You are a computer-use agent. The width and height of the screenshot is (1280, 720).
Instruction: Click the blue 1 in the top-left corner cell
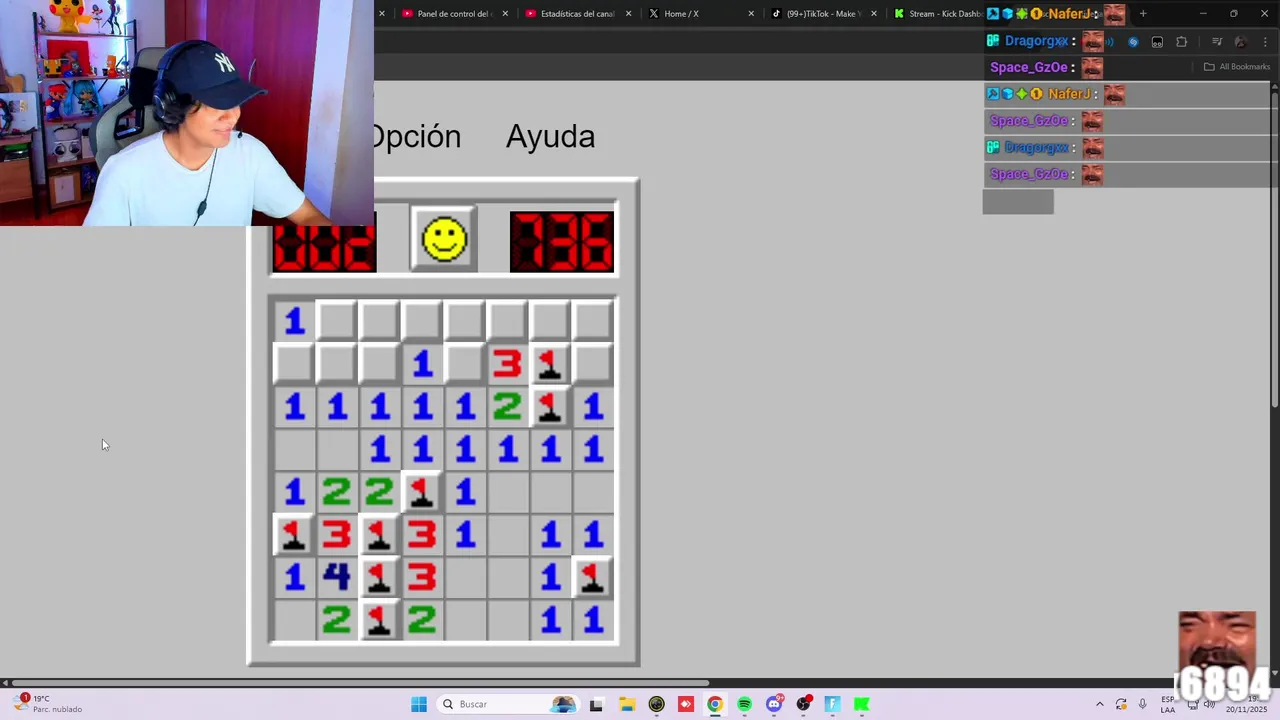pyautogui.click(x=294, y=321)
